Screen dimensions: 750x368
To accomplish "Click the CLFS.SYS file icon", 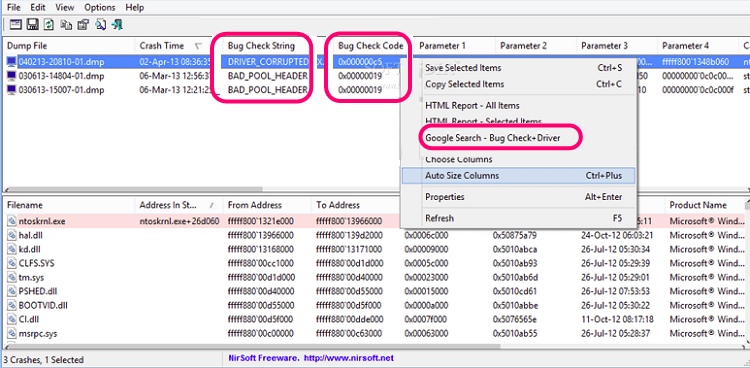I will [x=12, y=263].
